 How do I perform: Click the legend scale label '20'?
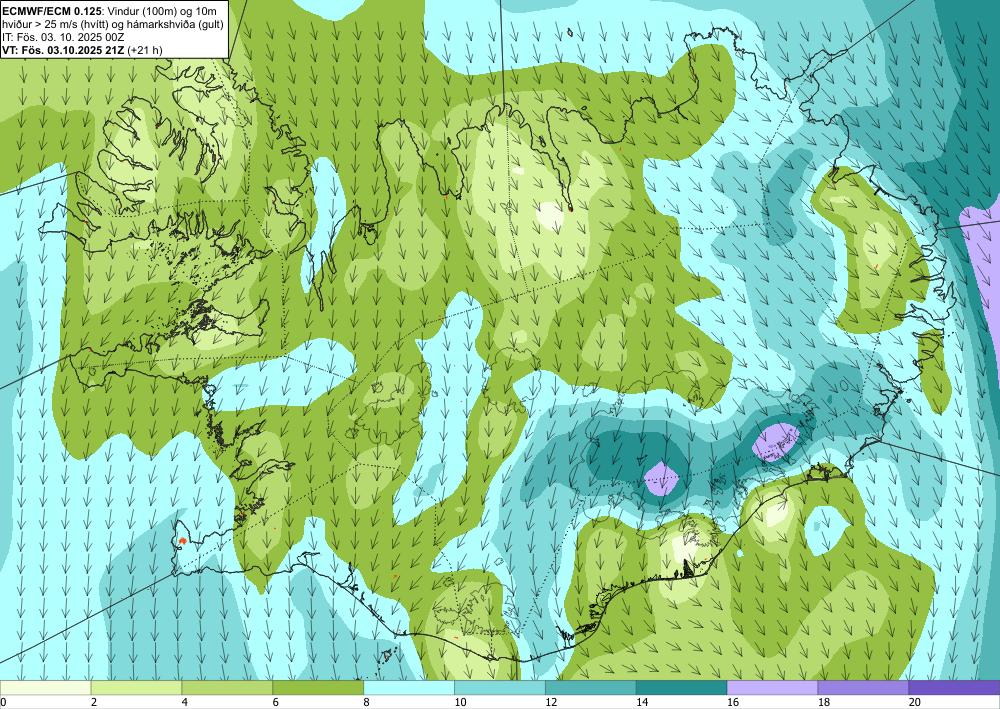point(914,703)
